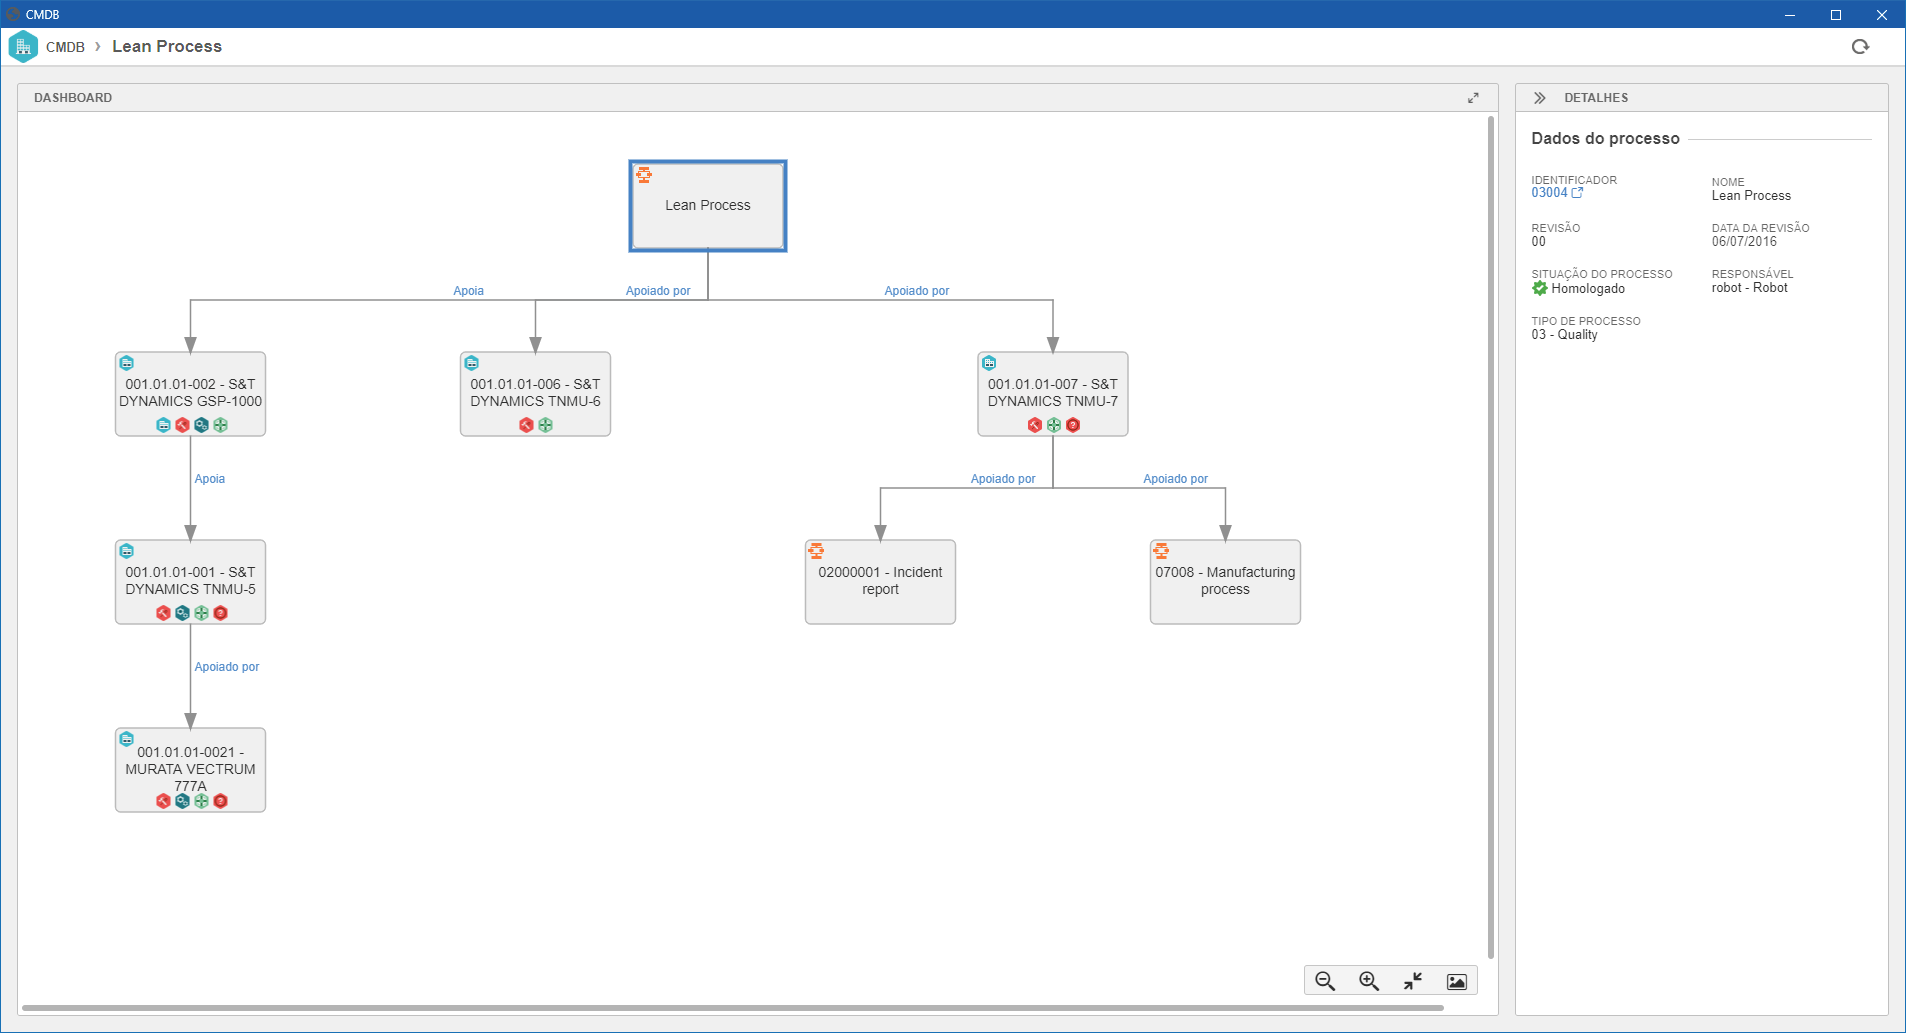Select the 02000001 Incident report node
This screenshot has width=1906, height=1033.
pos(880,582)
